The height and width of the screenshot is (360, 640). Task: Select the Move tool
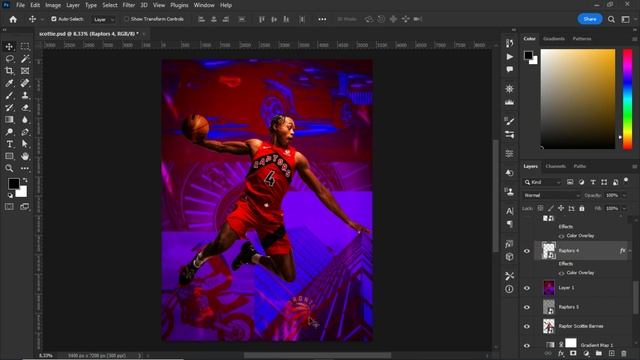coord(9,46)
